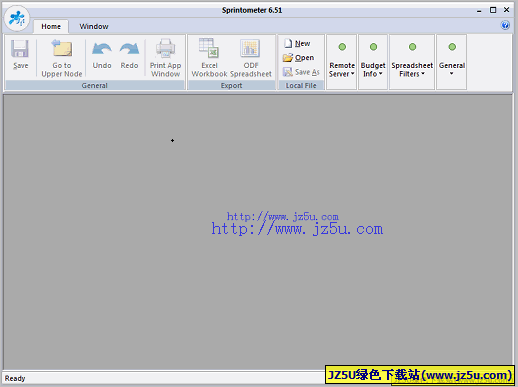Open a local file
Viewport: 518px width, 387px height.
(x=298, y=58)
